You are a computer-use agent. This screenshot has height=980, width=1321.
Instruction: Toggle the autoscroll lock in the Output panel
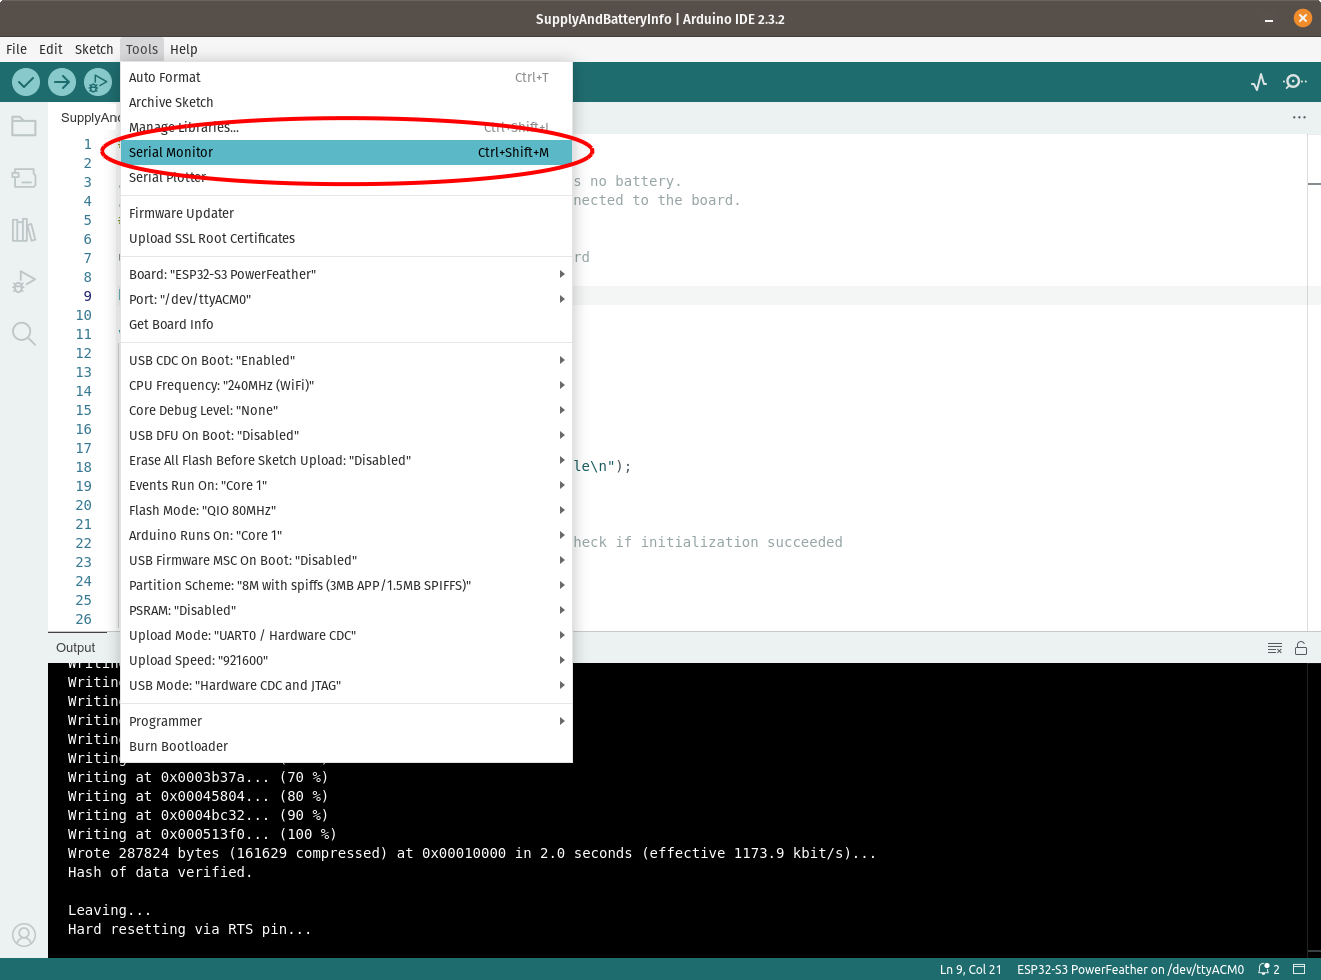click(x=1301, y=648)
